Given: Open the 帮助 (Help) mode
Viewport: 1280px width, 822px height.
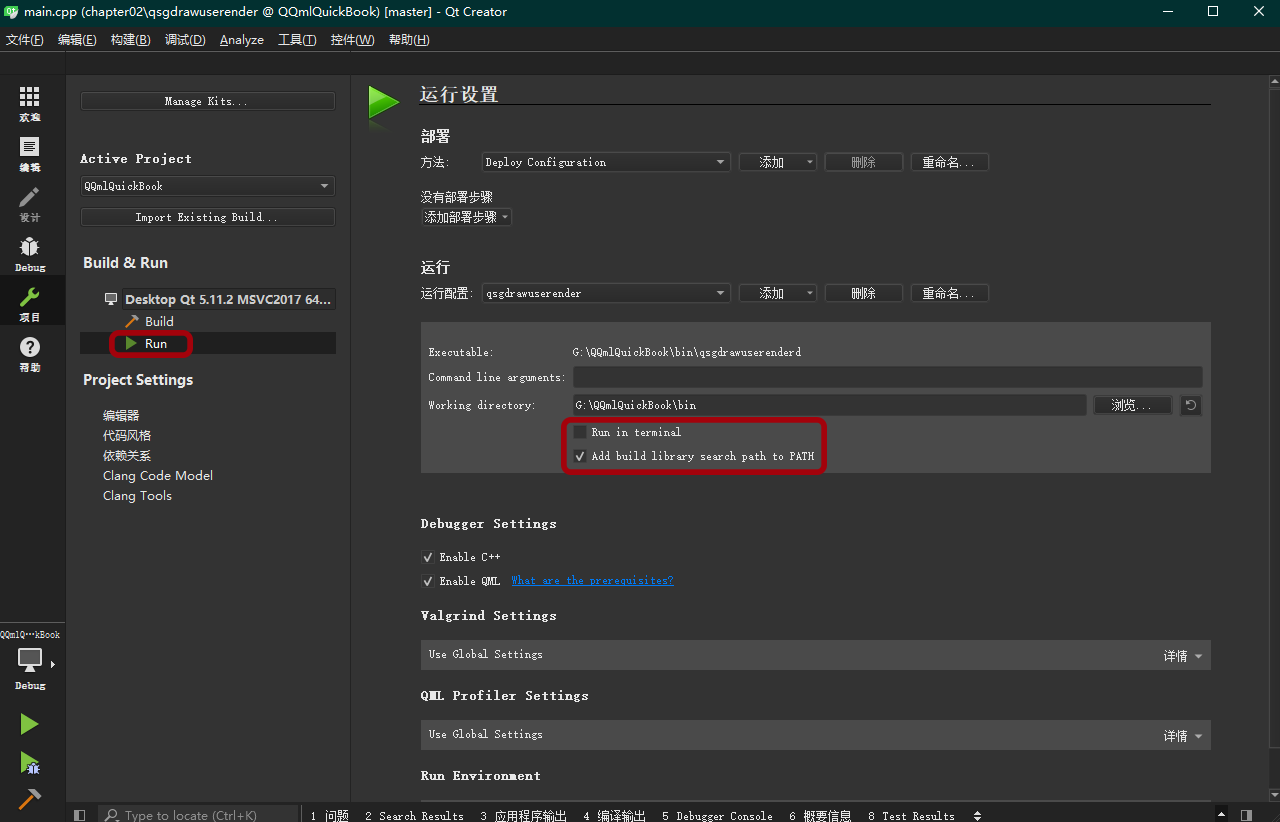Looking at the screenshot, I should pyautogui.click(x=30, y=351).
